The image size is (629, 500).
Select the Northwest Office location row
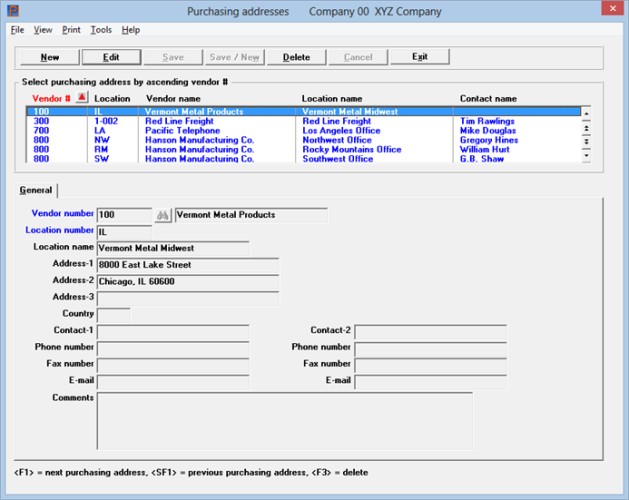(x=304, y=140)
